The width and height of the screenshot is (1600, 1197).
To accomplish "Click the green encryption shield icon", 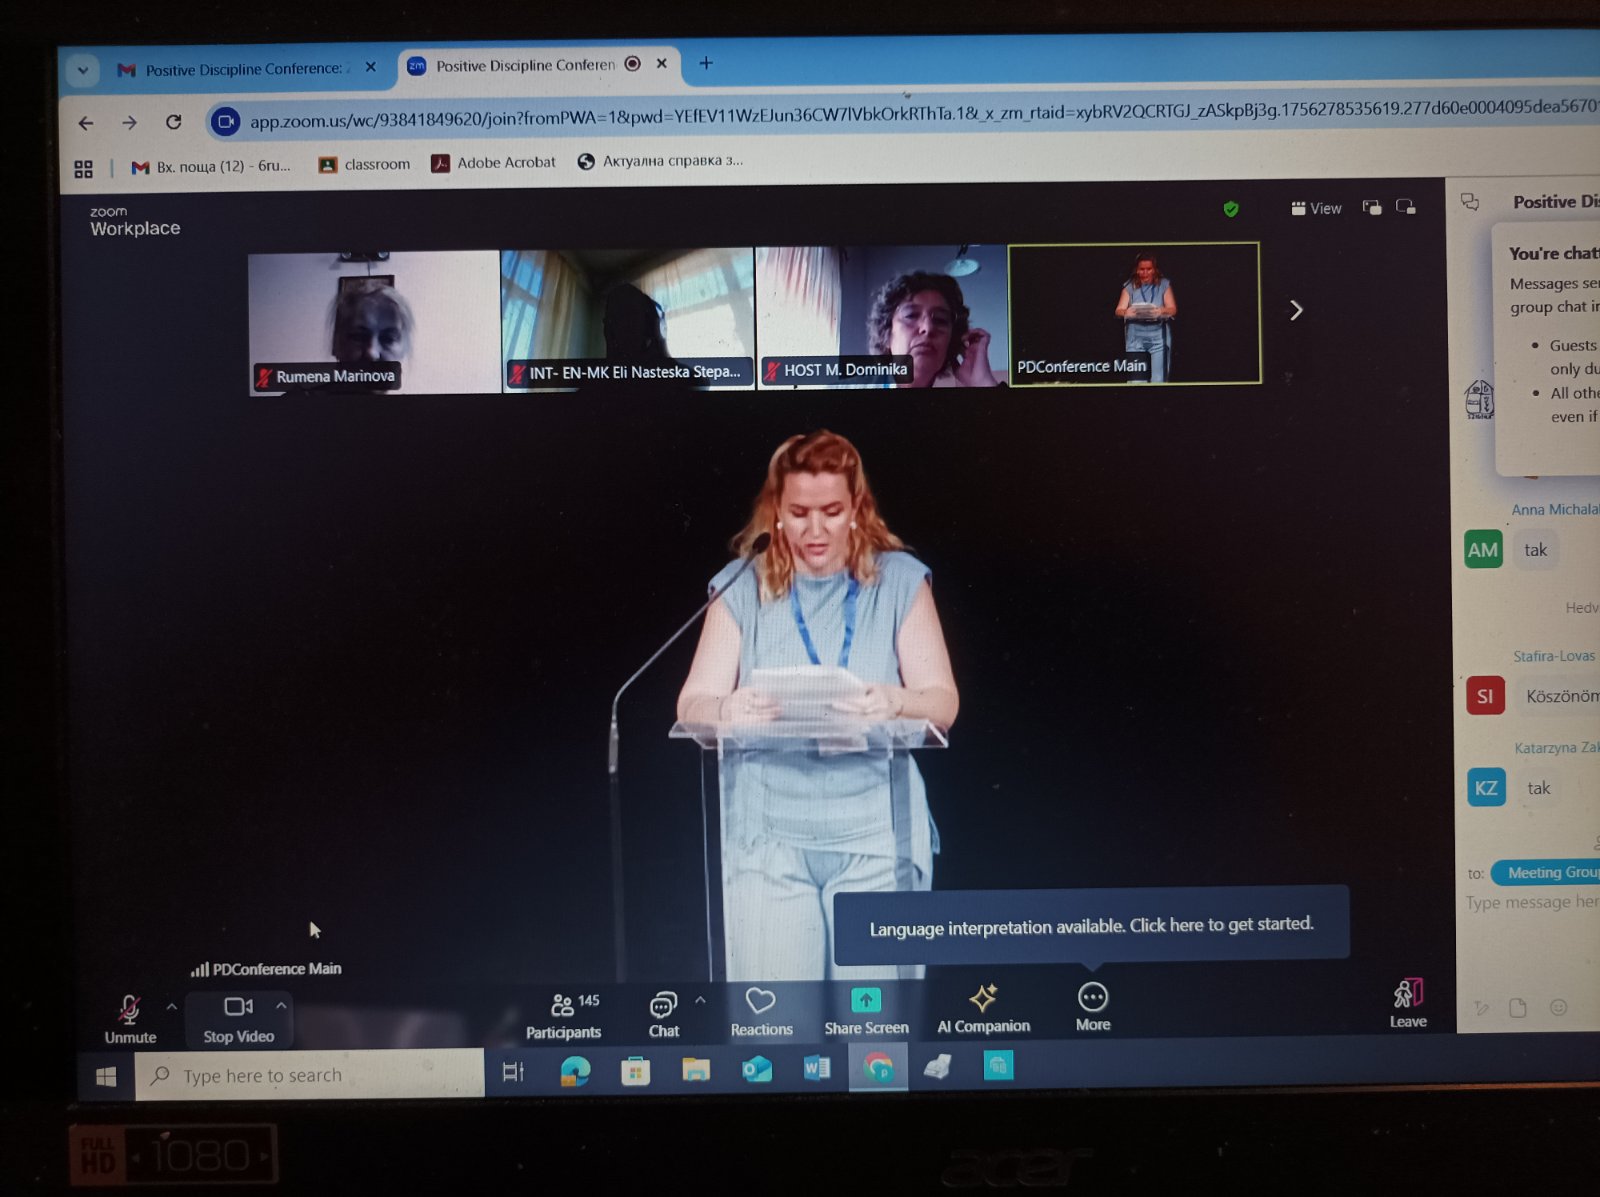I will click(x=1231, y=209).
